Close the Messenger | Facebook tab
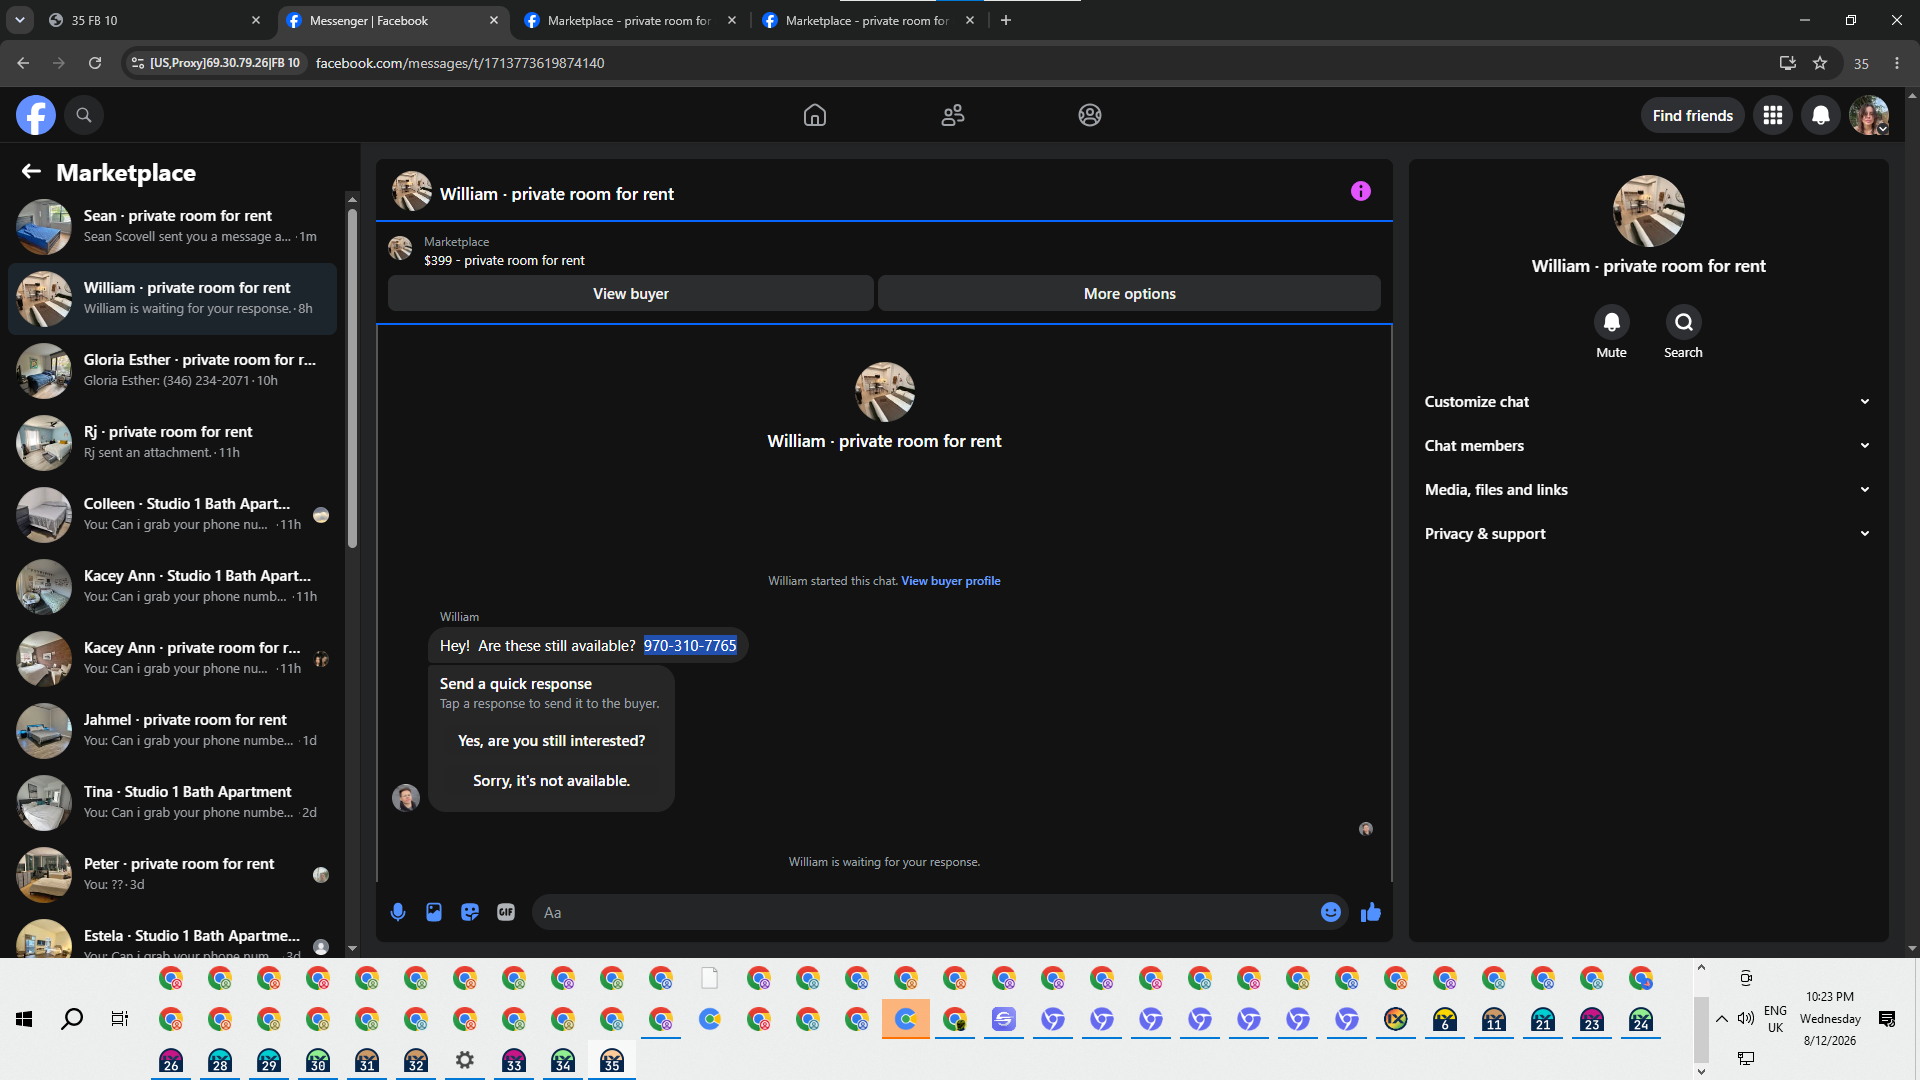 pyautogui.click(x=494, y=20)
